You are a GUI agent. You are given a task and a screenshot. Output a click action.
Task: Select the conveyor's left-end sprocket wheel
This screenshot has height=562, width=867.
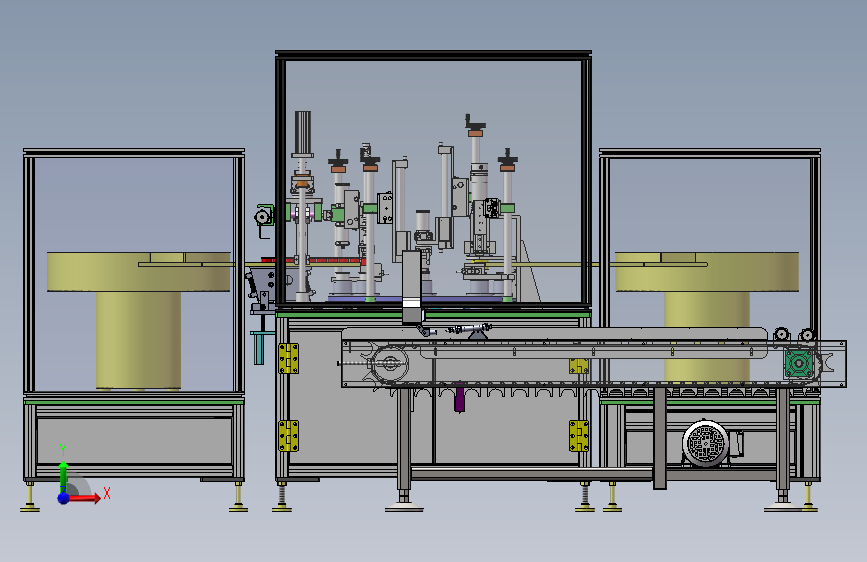[x=390, y=364]
